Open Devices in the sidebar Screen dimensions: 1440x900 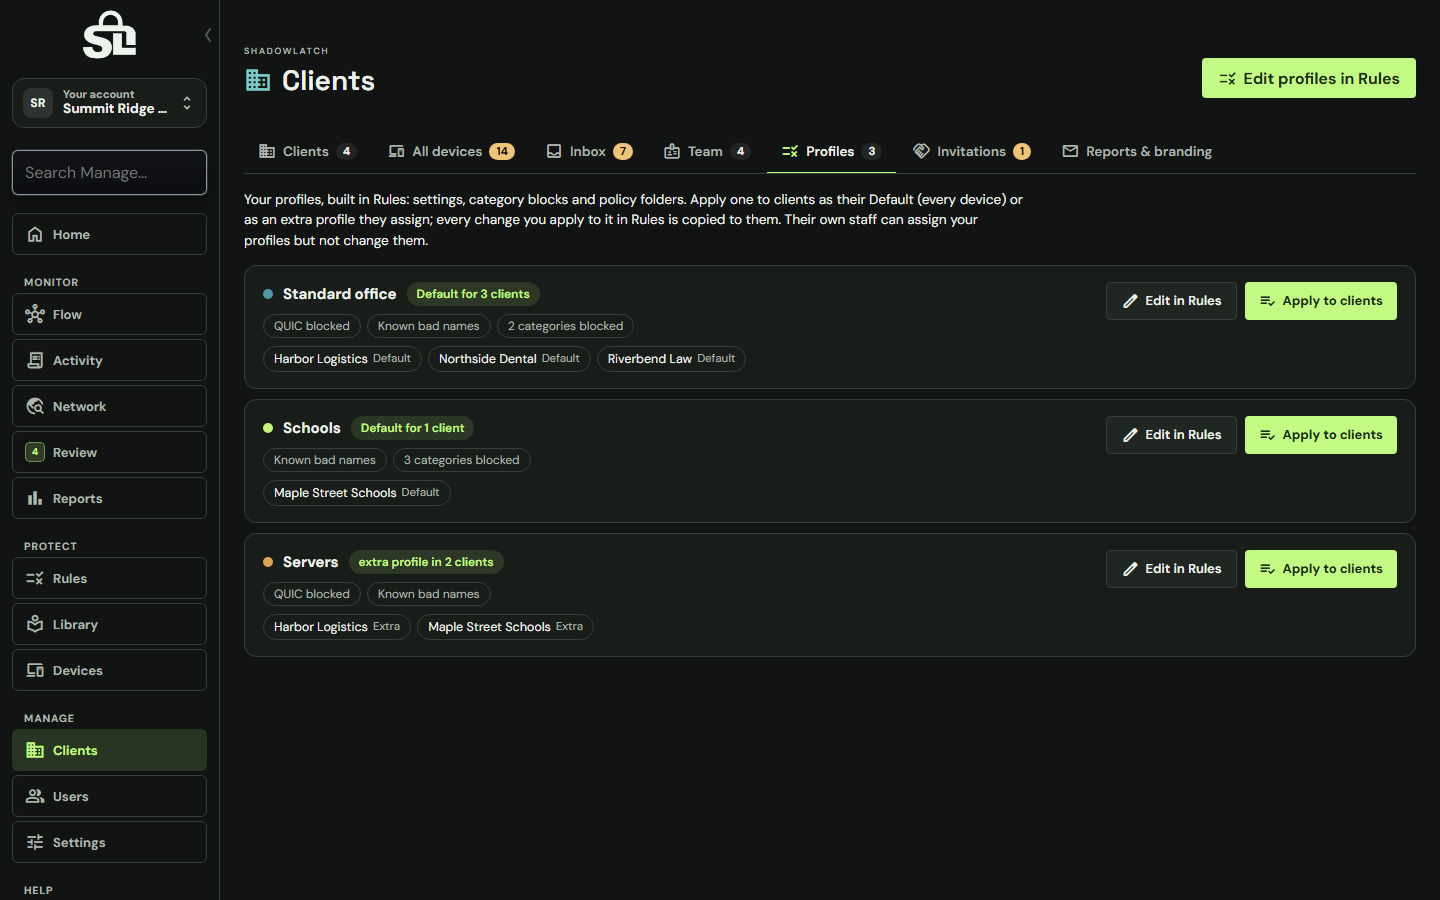pyautogui.click(x=109, y=670)
